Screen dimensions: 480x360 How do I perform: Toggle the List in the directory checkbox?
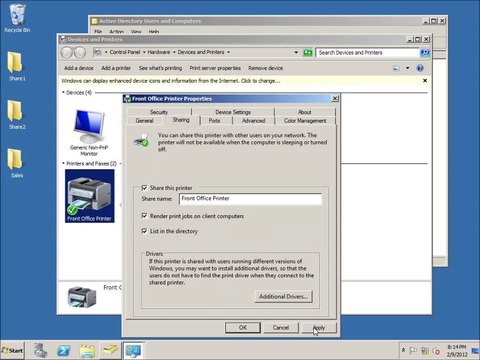144,231
